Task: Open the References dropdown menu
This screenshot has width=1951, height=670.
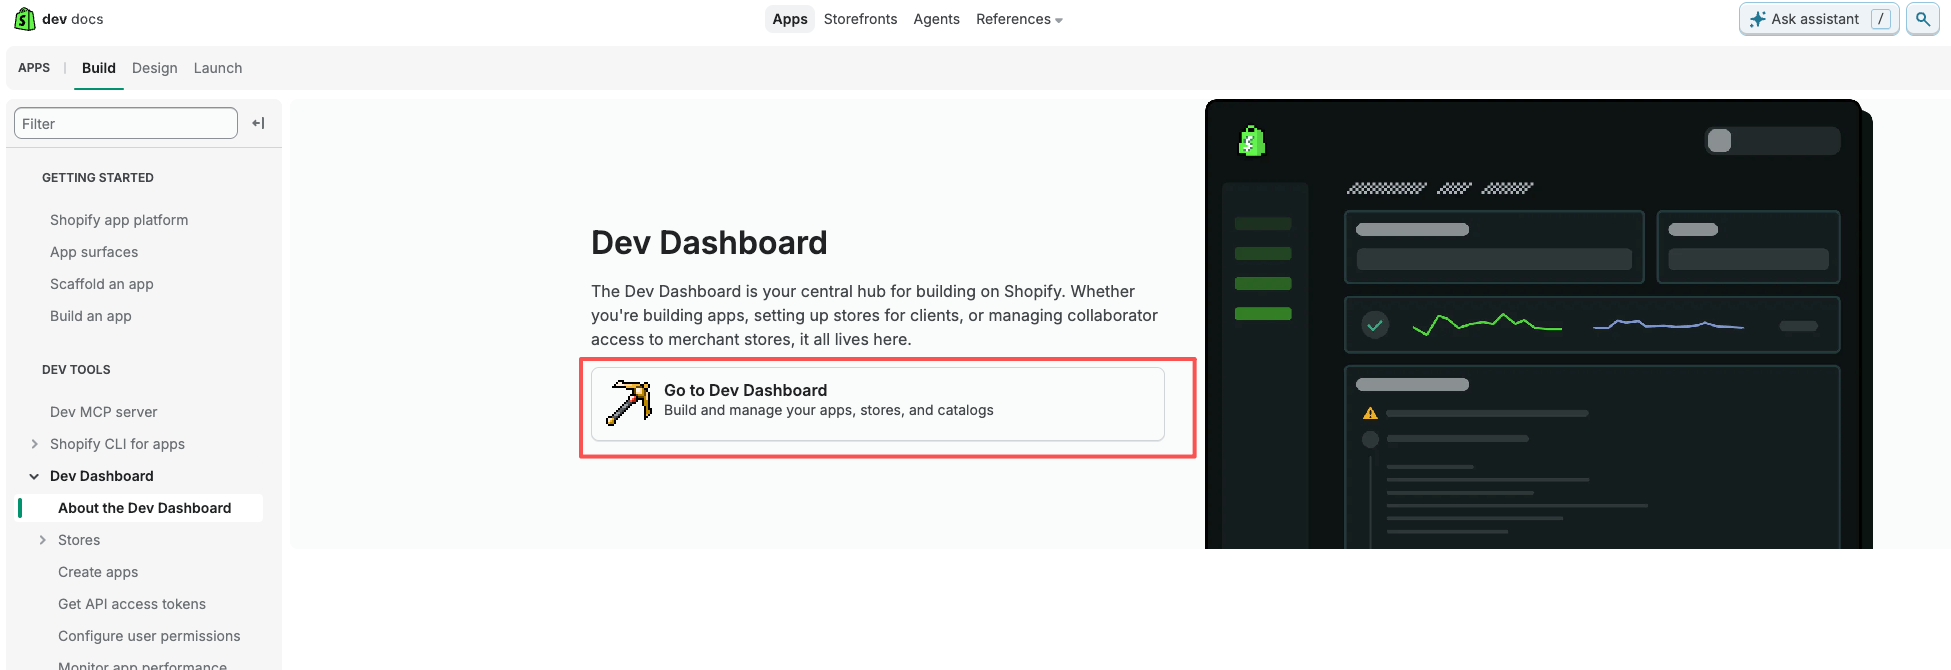Action: point(1019,19)
